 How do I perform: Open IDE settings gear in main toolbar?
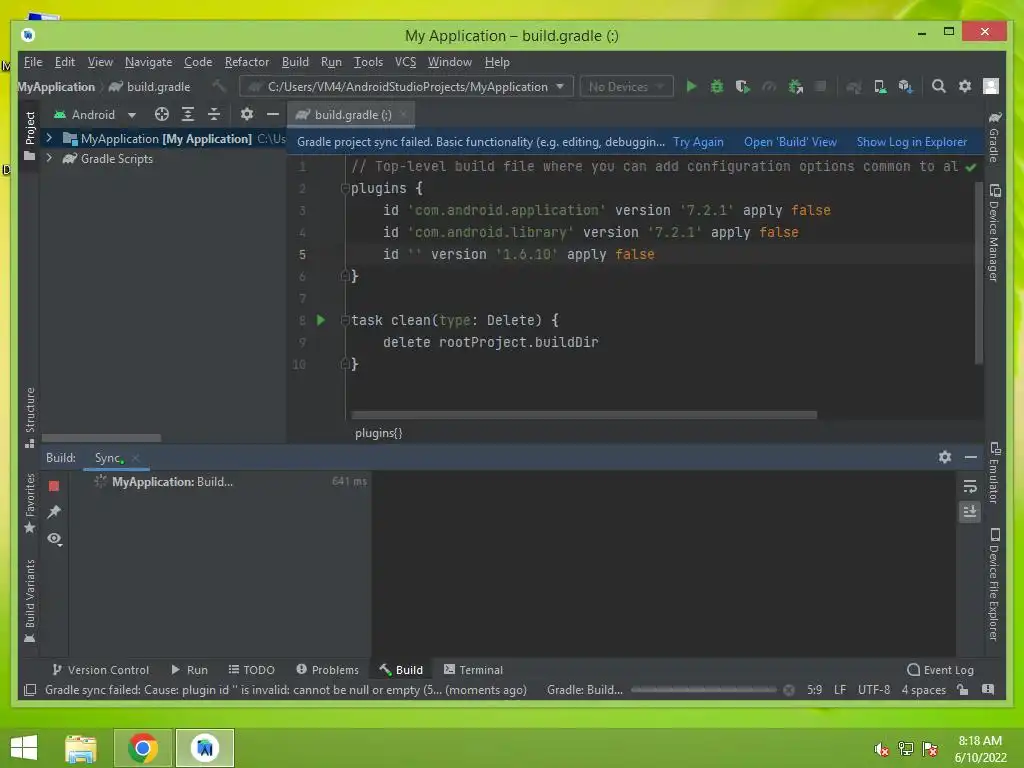pyautogui.click(x=965, y=86)
